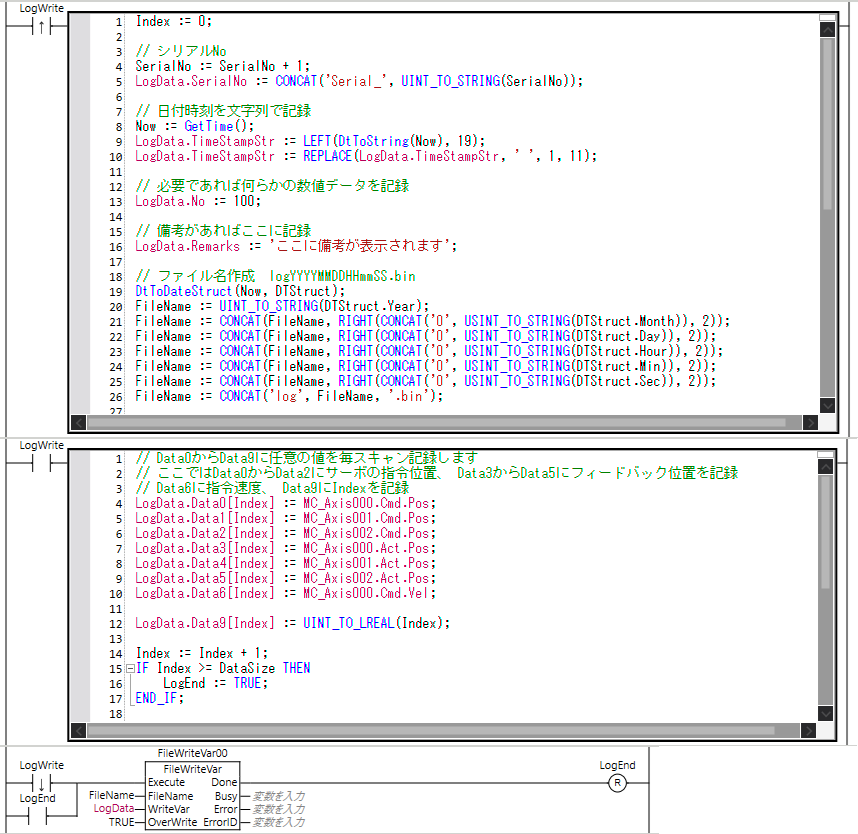Click the second editor's vertical scrollbar thumb
Viewport: 858px width, 834px height.
point(826,530)
